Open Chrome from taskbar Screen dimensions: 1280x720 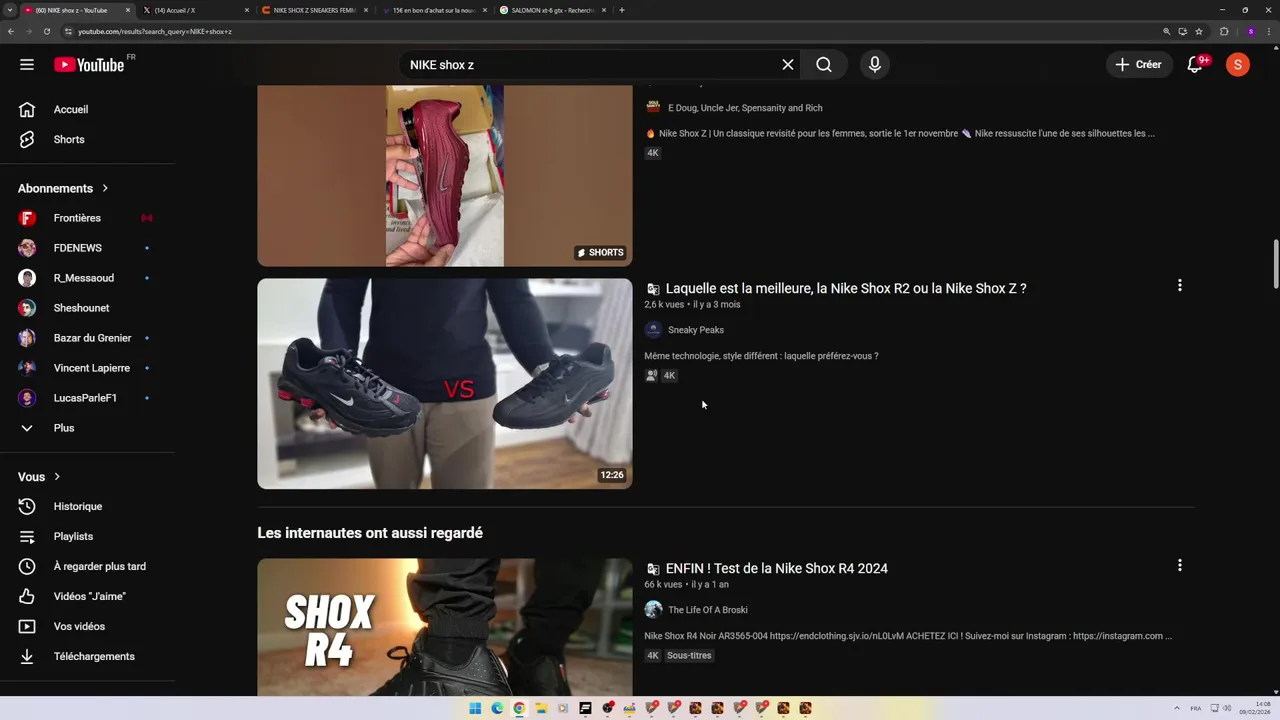[519, 708]
